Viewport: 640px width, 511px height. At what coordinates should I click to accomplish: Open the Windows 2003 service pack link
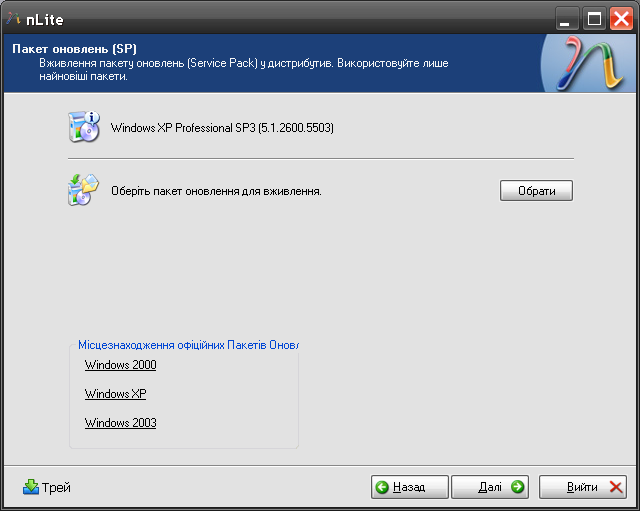tap(120, 422)
